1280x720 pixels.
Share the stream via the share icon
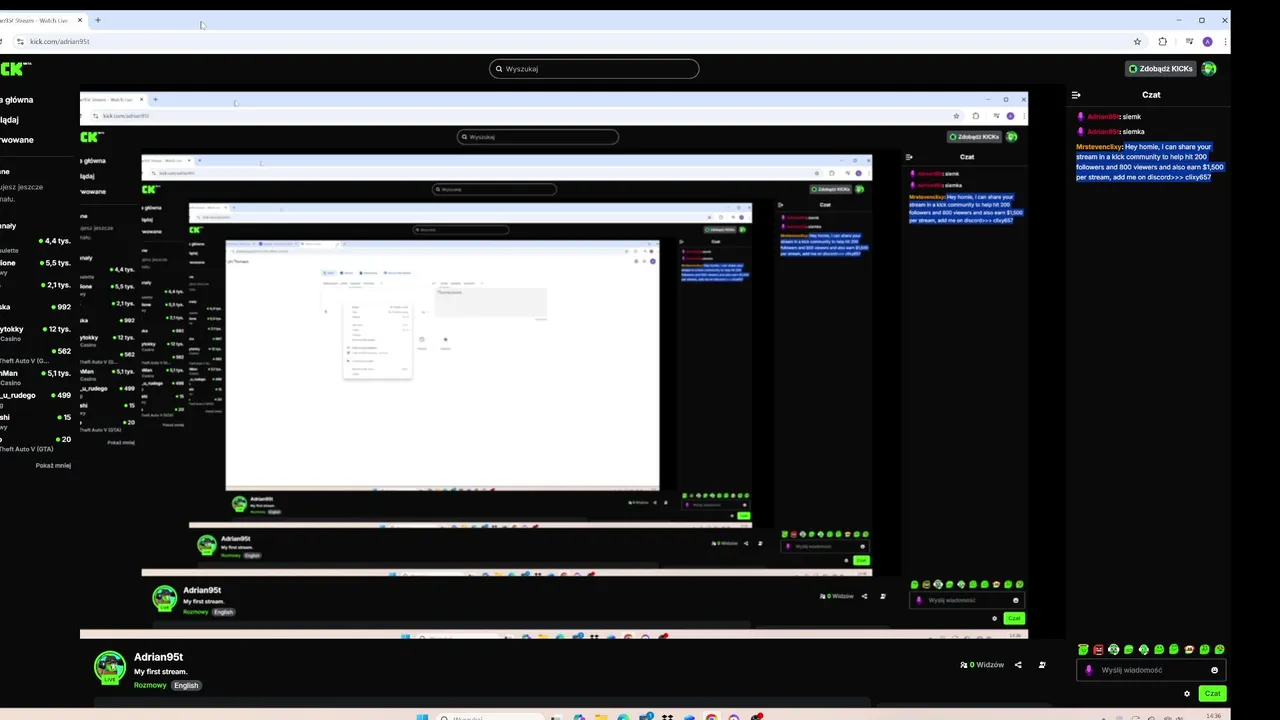1018,665
